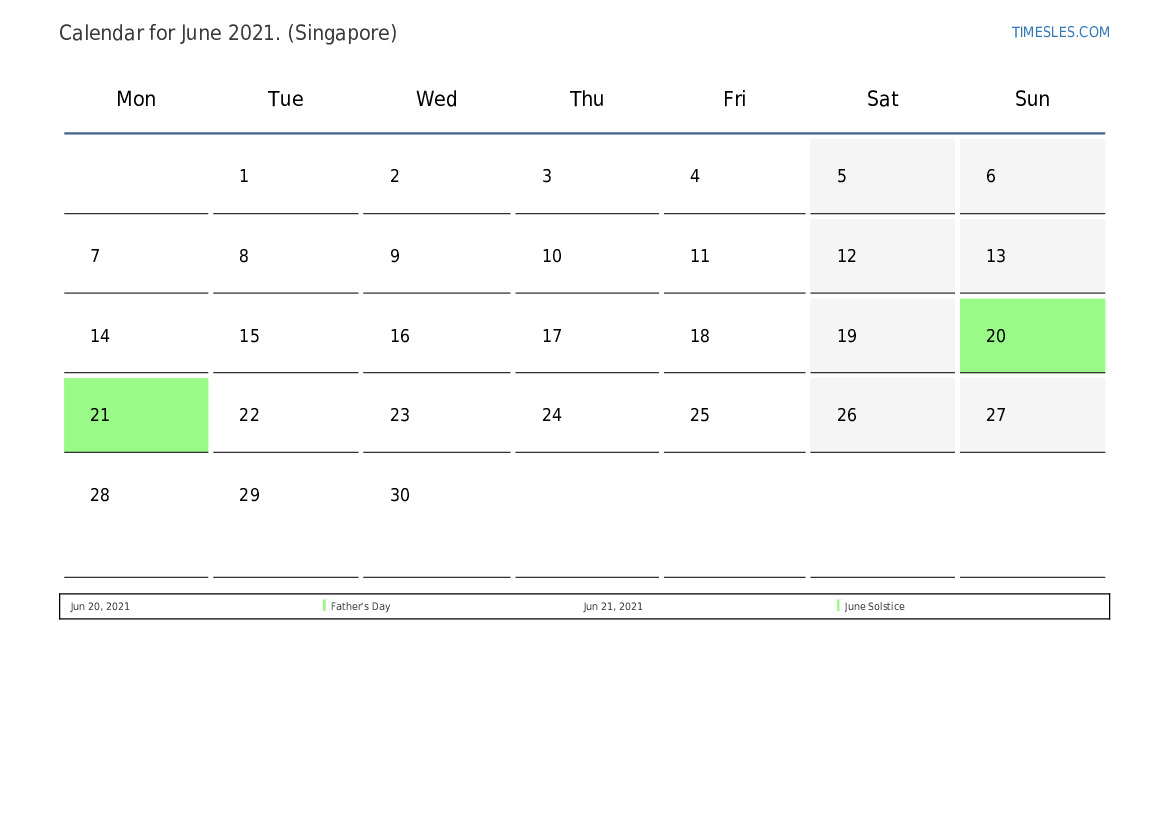Click the Jun 20, 2021 legend date
The width and height of the screenshot is (1169, 827).
(x=100, y=607)
